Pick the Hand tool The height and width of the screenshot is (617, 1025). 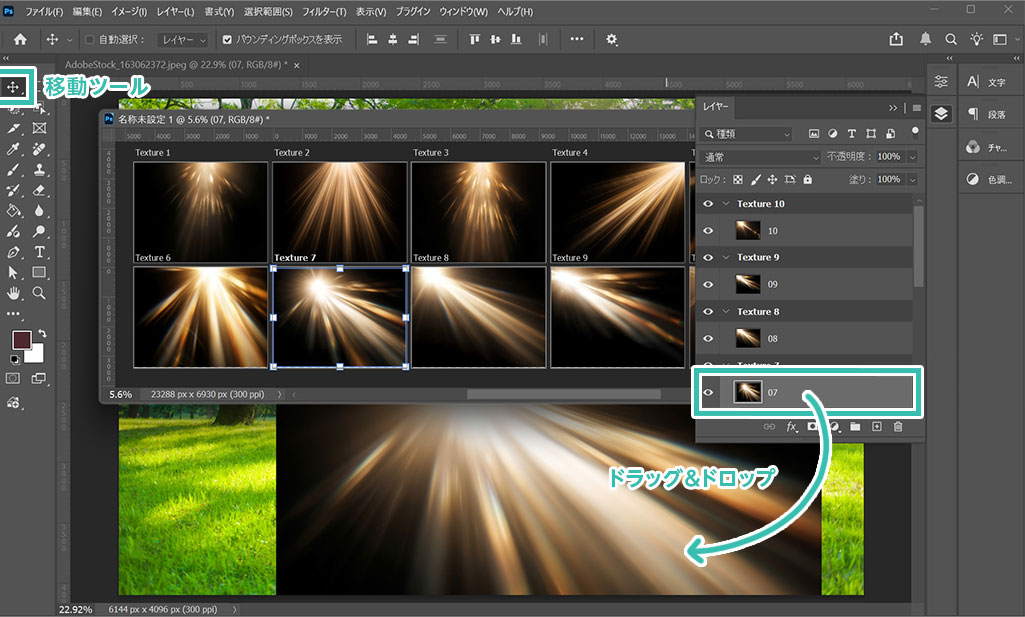tap(15, 293)
